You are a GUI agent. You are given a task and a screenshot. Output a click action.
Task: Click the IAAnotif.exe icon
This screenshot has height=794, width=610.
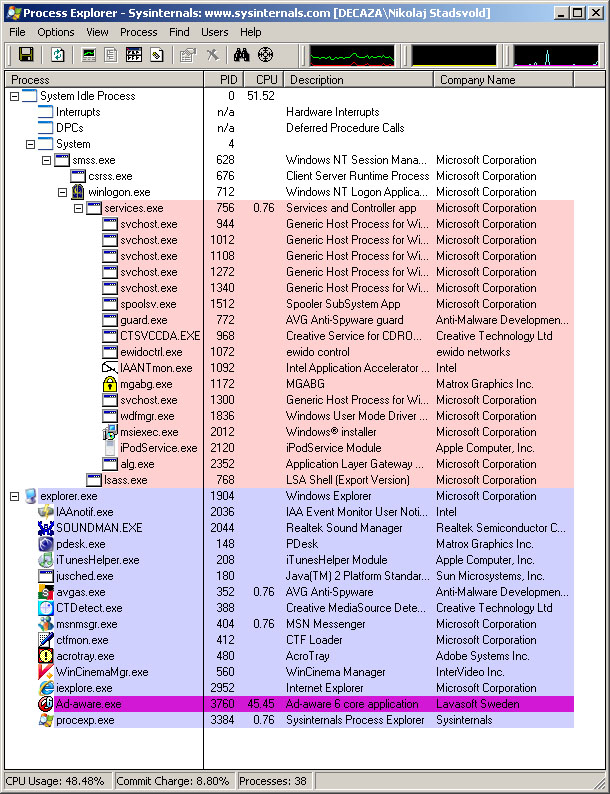(x=46, y=512)
